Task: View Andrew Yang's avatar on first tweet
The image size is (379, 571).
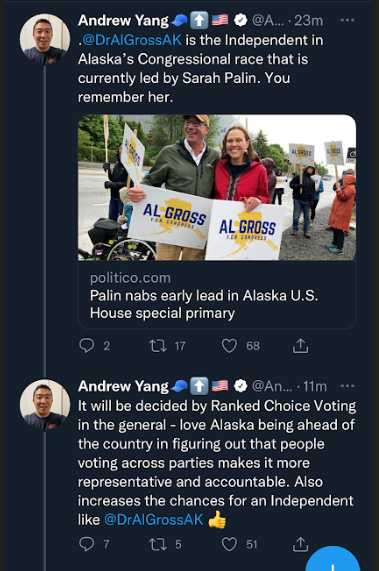Action: pos(45,39)
